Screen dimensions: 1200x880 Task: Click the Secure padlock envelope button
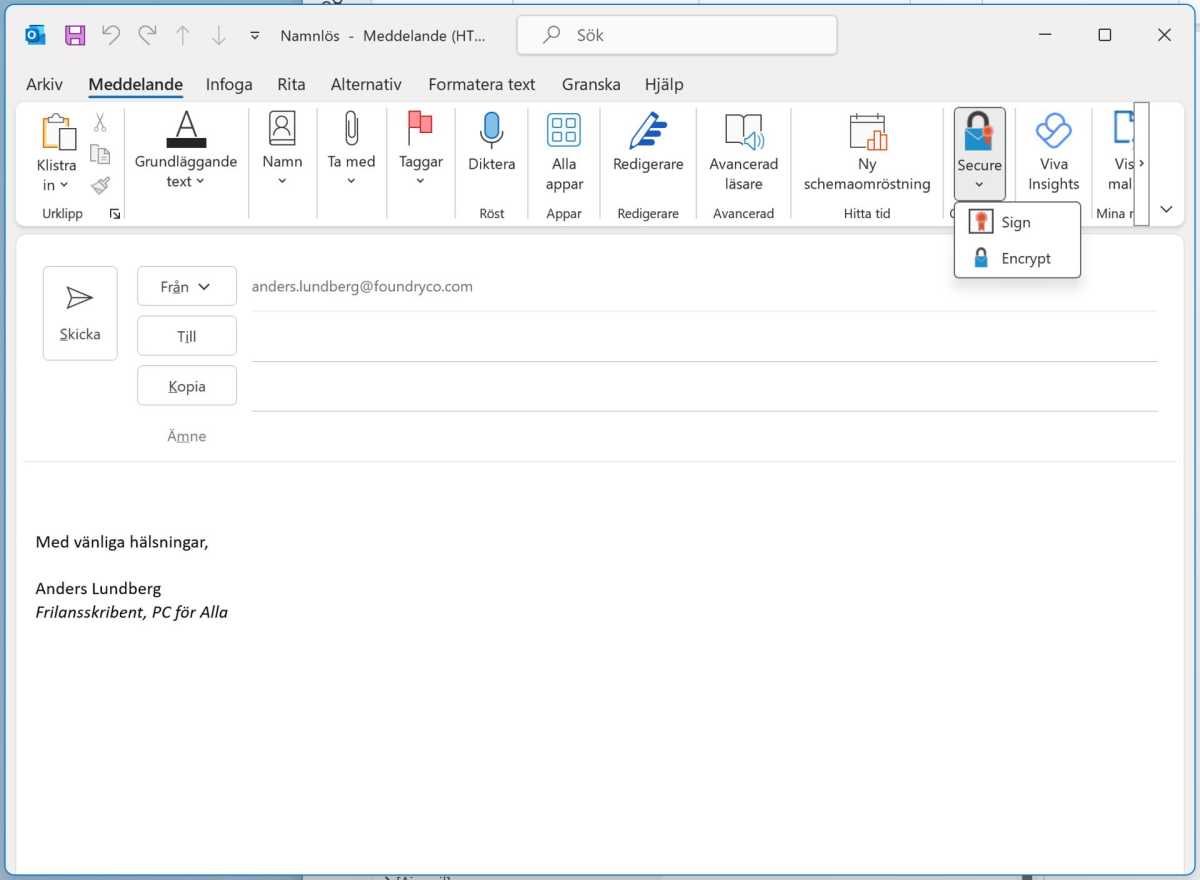pos(979,152)
